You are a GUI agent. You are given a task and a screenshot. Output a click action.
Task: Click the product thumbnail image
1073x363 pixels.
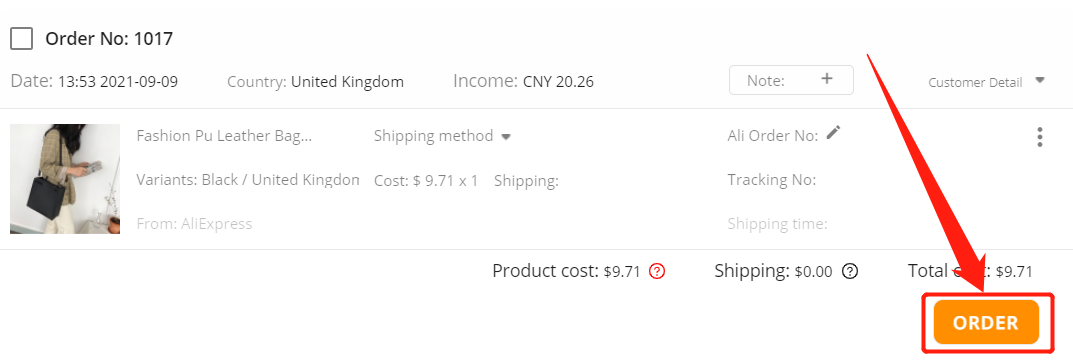point(65,179)
